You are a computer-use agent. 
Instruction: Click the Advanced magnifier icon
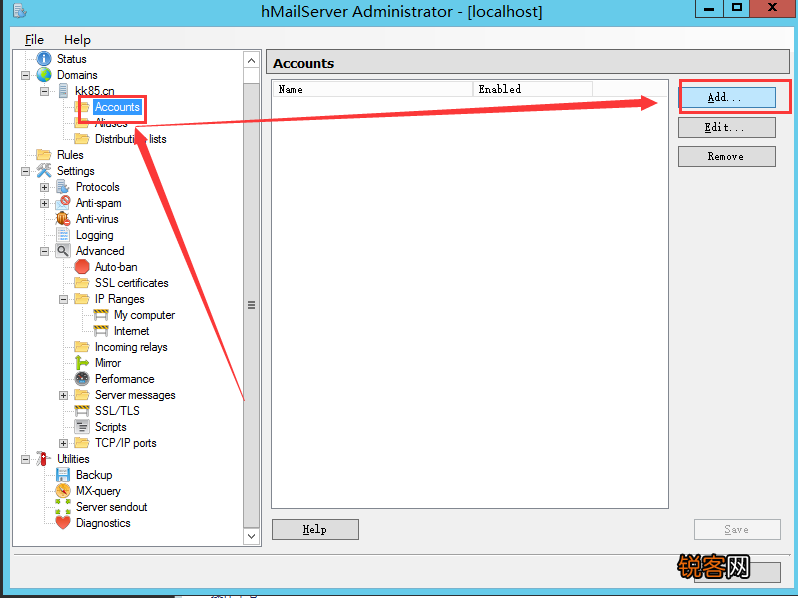coord(63,251)
